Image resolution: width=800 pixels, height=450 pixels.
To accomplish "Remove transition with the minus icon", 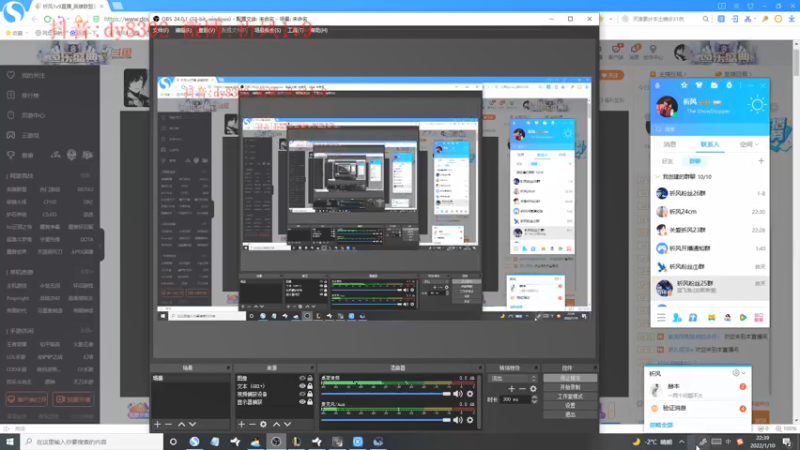I will [522, 388].
